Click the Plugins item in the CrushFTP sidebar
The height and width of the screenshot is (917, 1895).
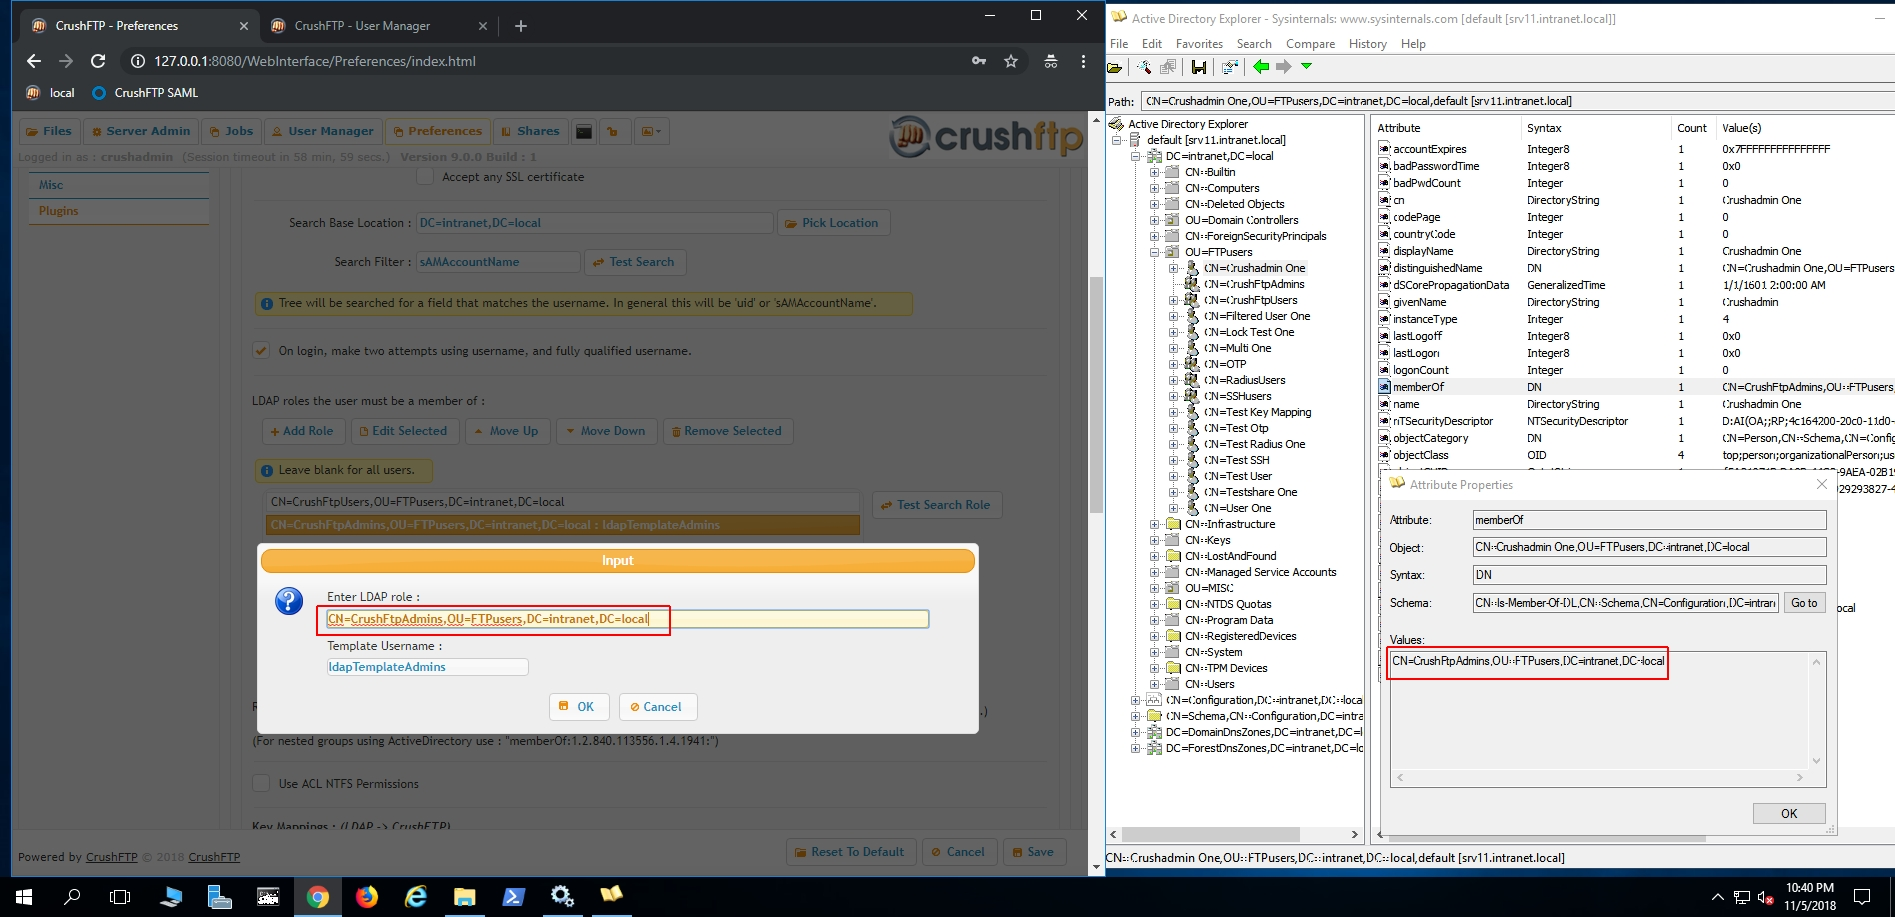coord(118,211)
